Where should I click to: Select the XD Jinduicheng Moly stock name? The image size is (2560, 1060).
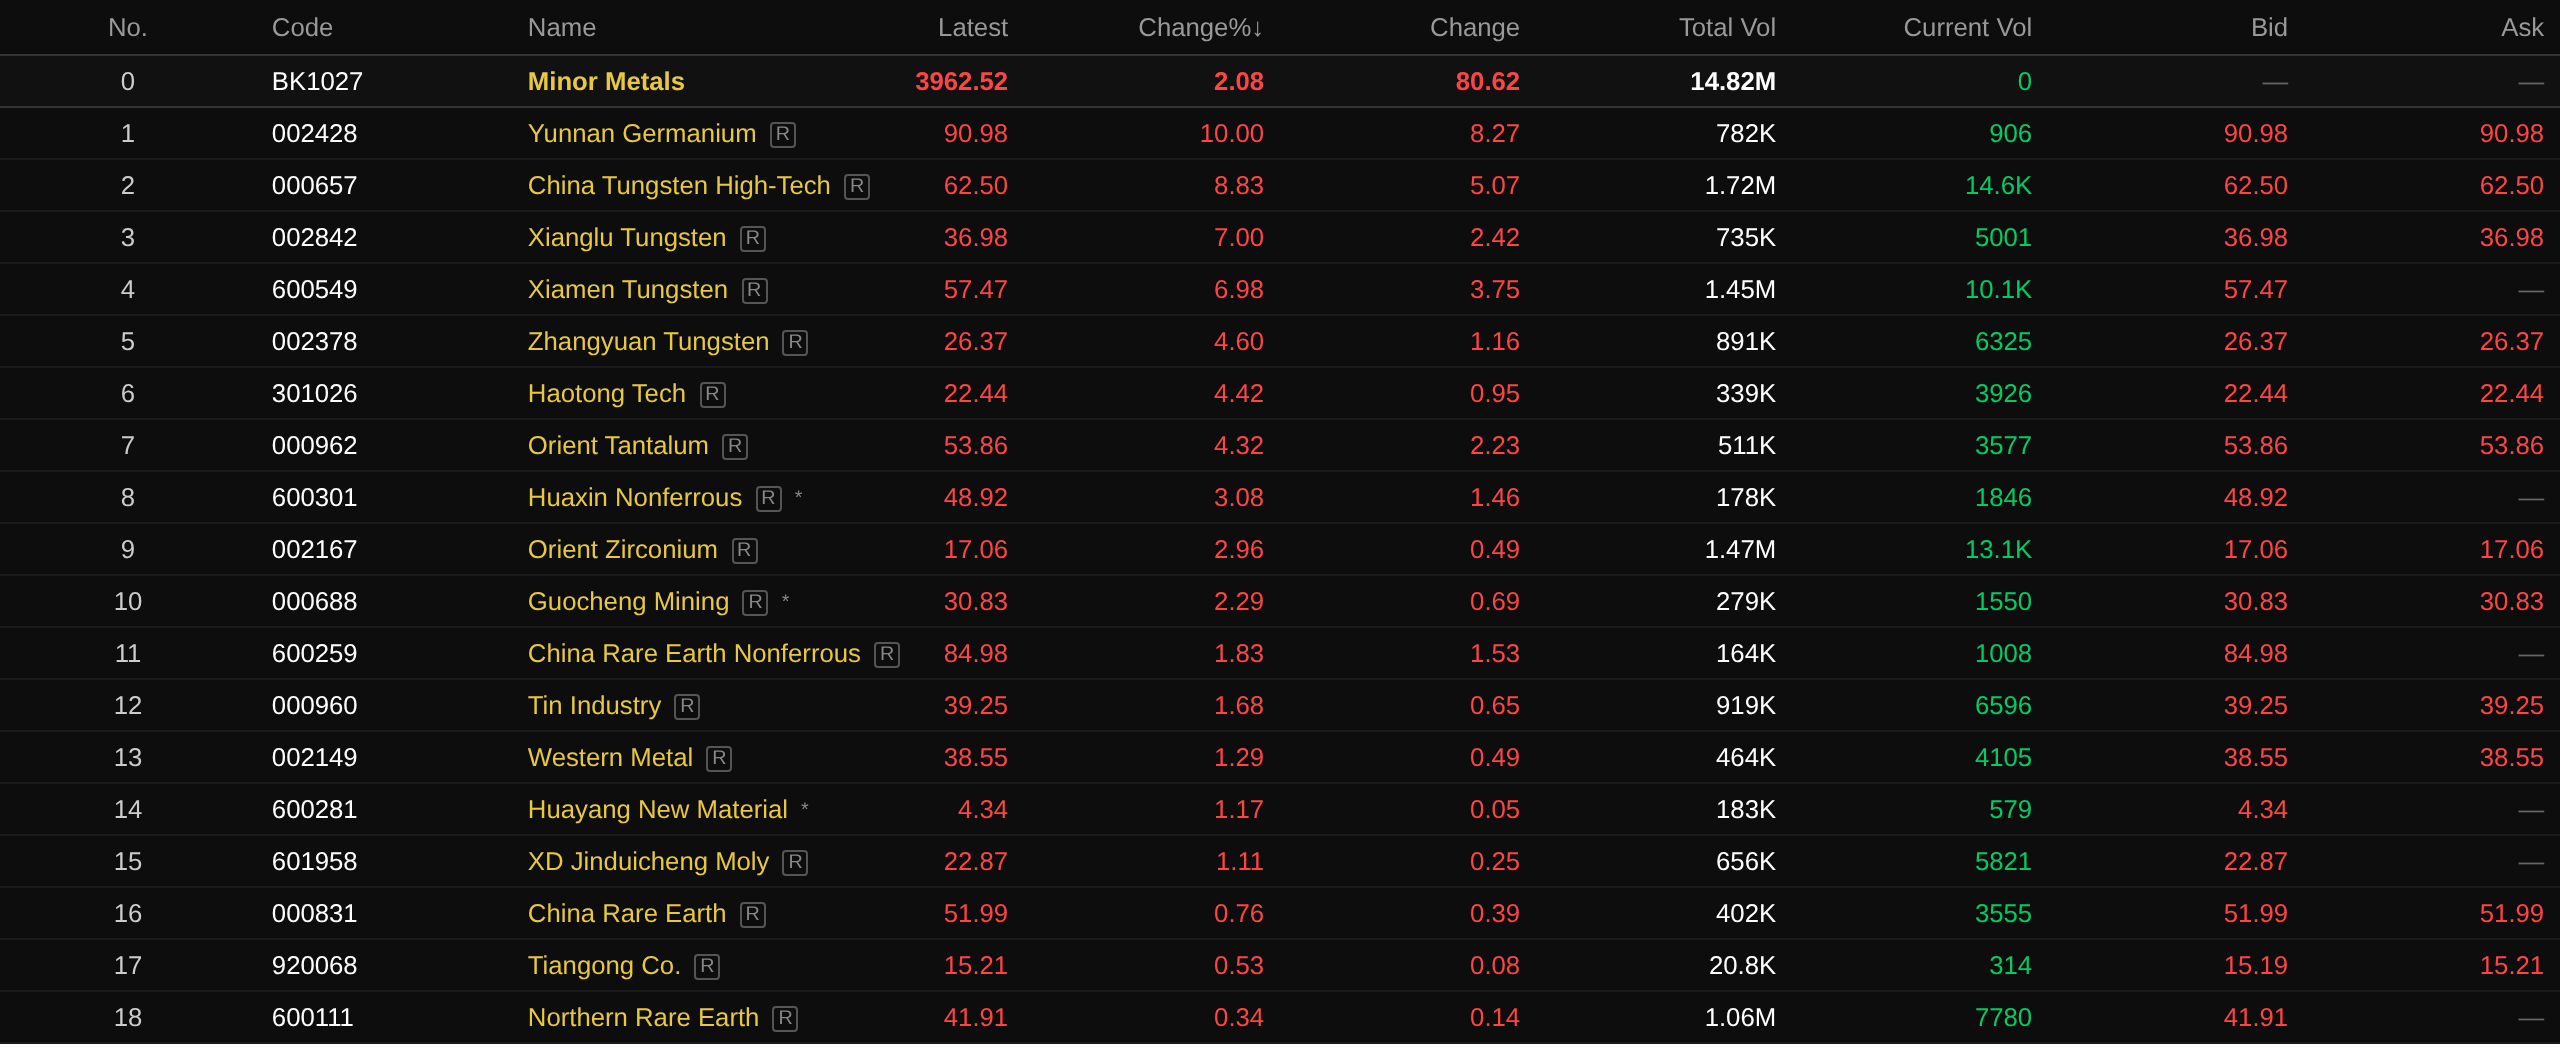[648, 861]
